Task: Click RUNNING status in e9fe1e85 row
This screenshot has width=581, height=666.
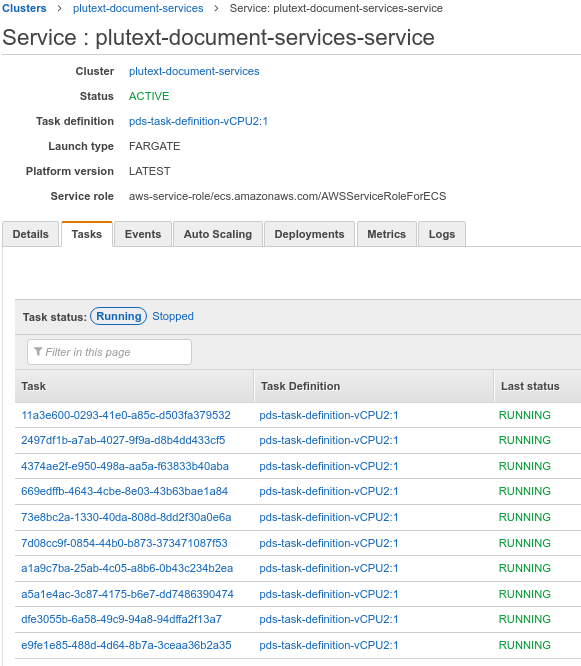Action: point(525,645)
